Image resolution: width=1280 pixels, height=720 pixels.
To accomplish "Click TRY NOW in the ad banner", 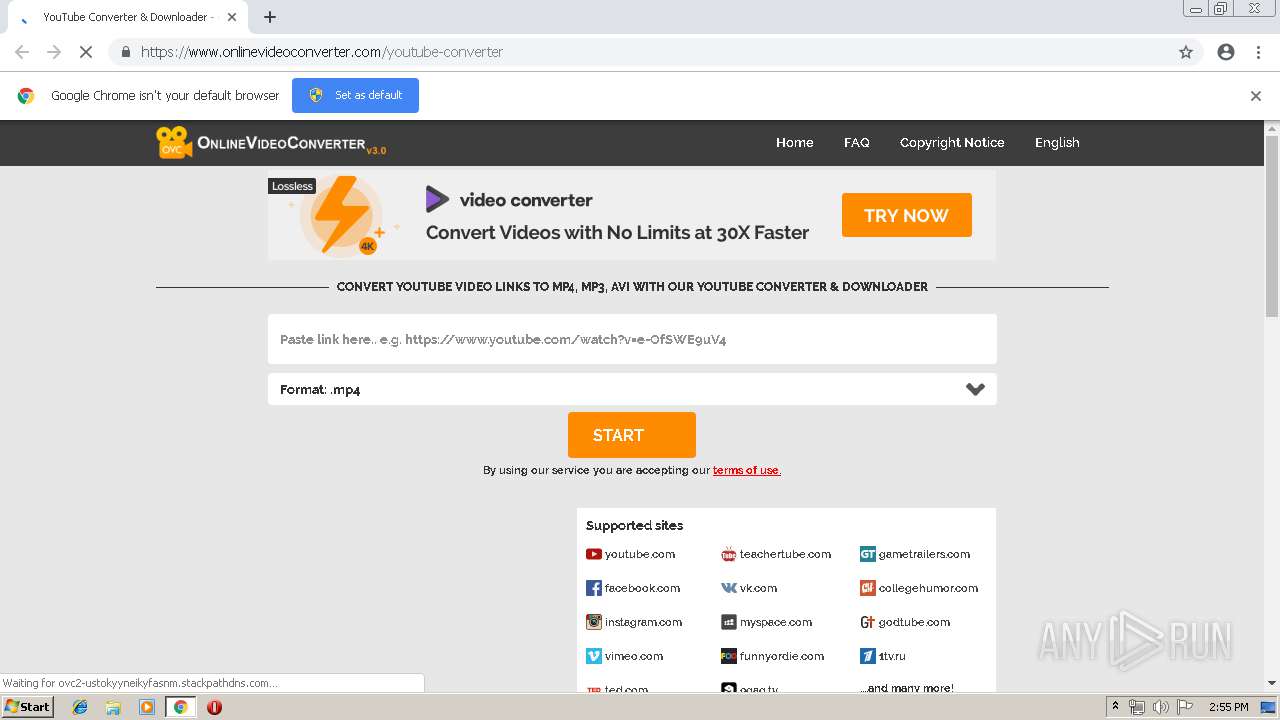I will [x=906, y=215].
